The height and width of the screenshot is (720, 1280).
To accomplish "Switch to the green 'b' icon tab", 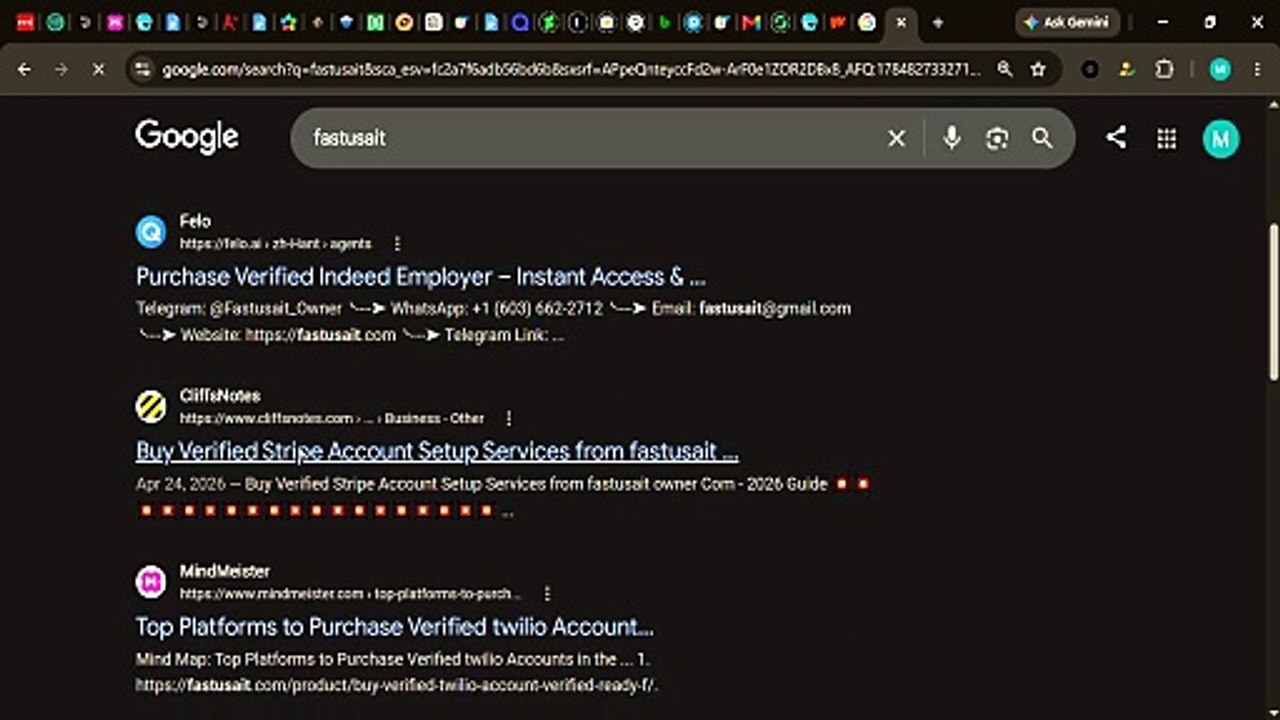I will 664,22.
